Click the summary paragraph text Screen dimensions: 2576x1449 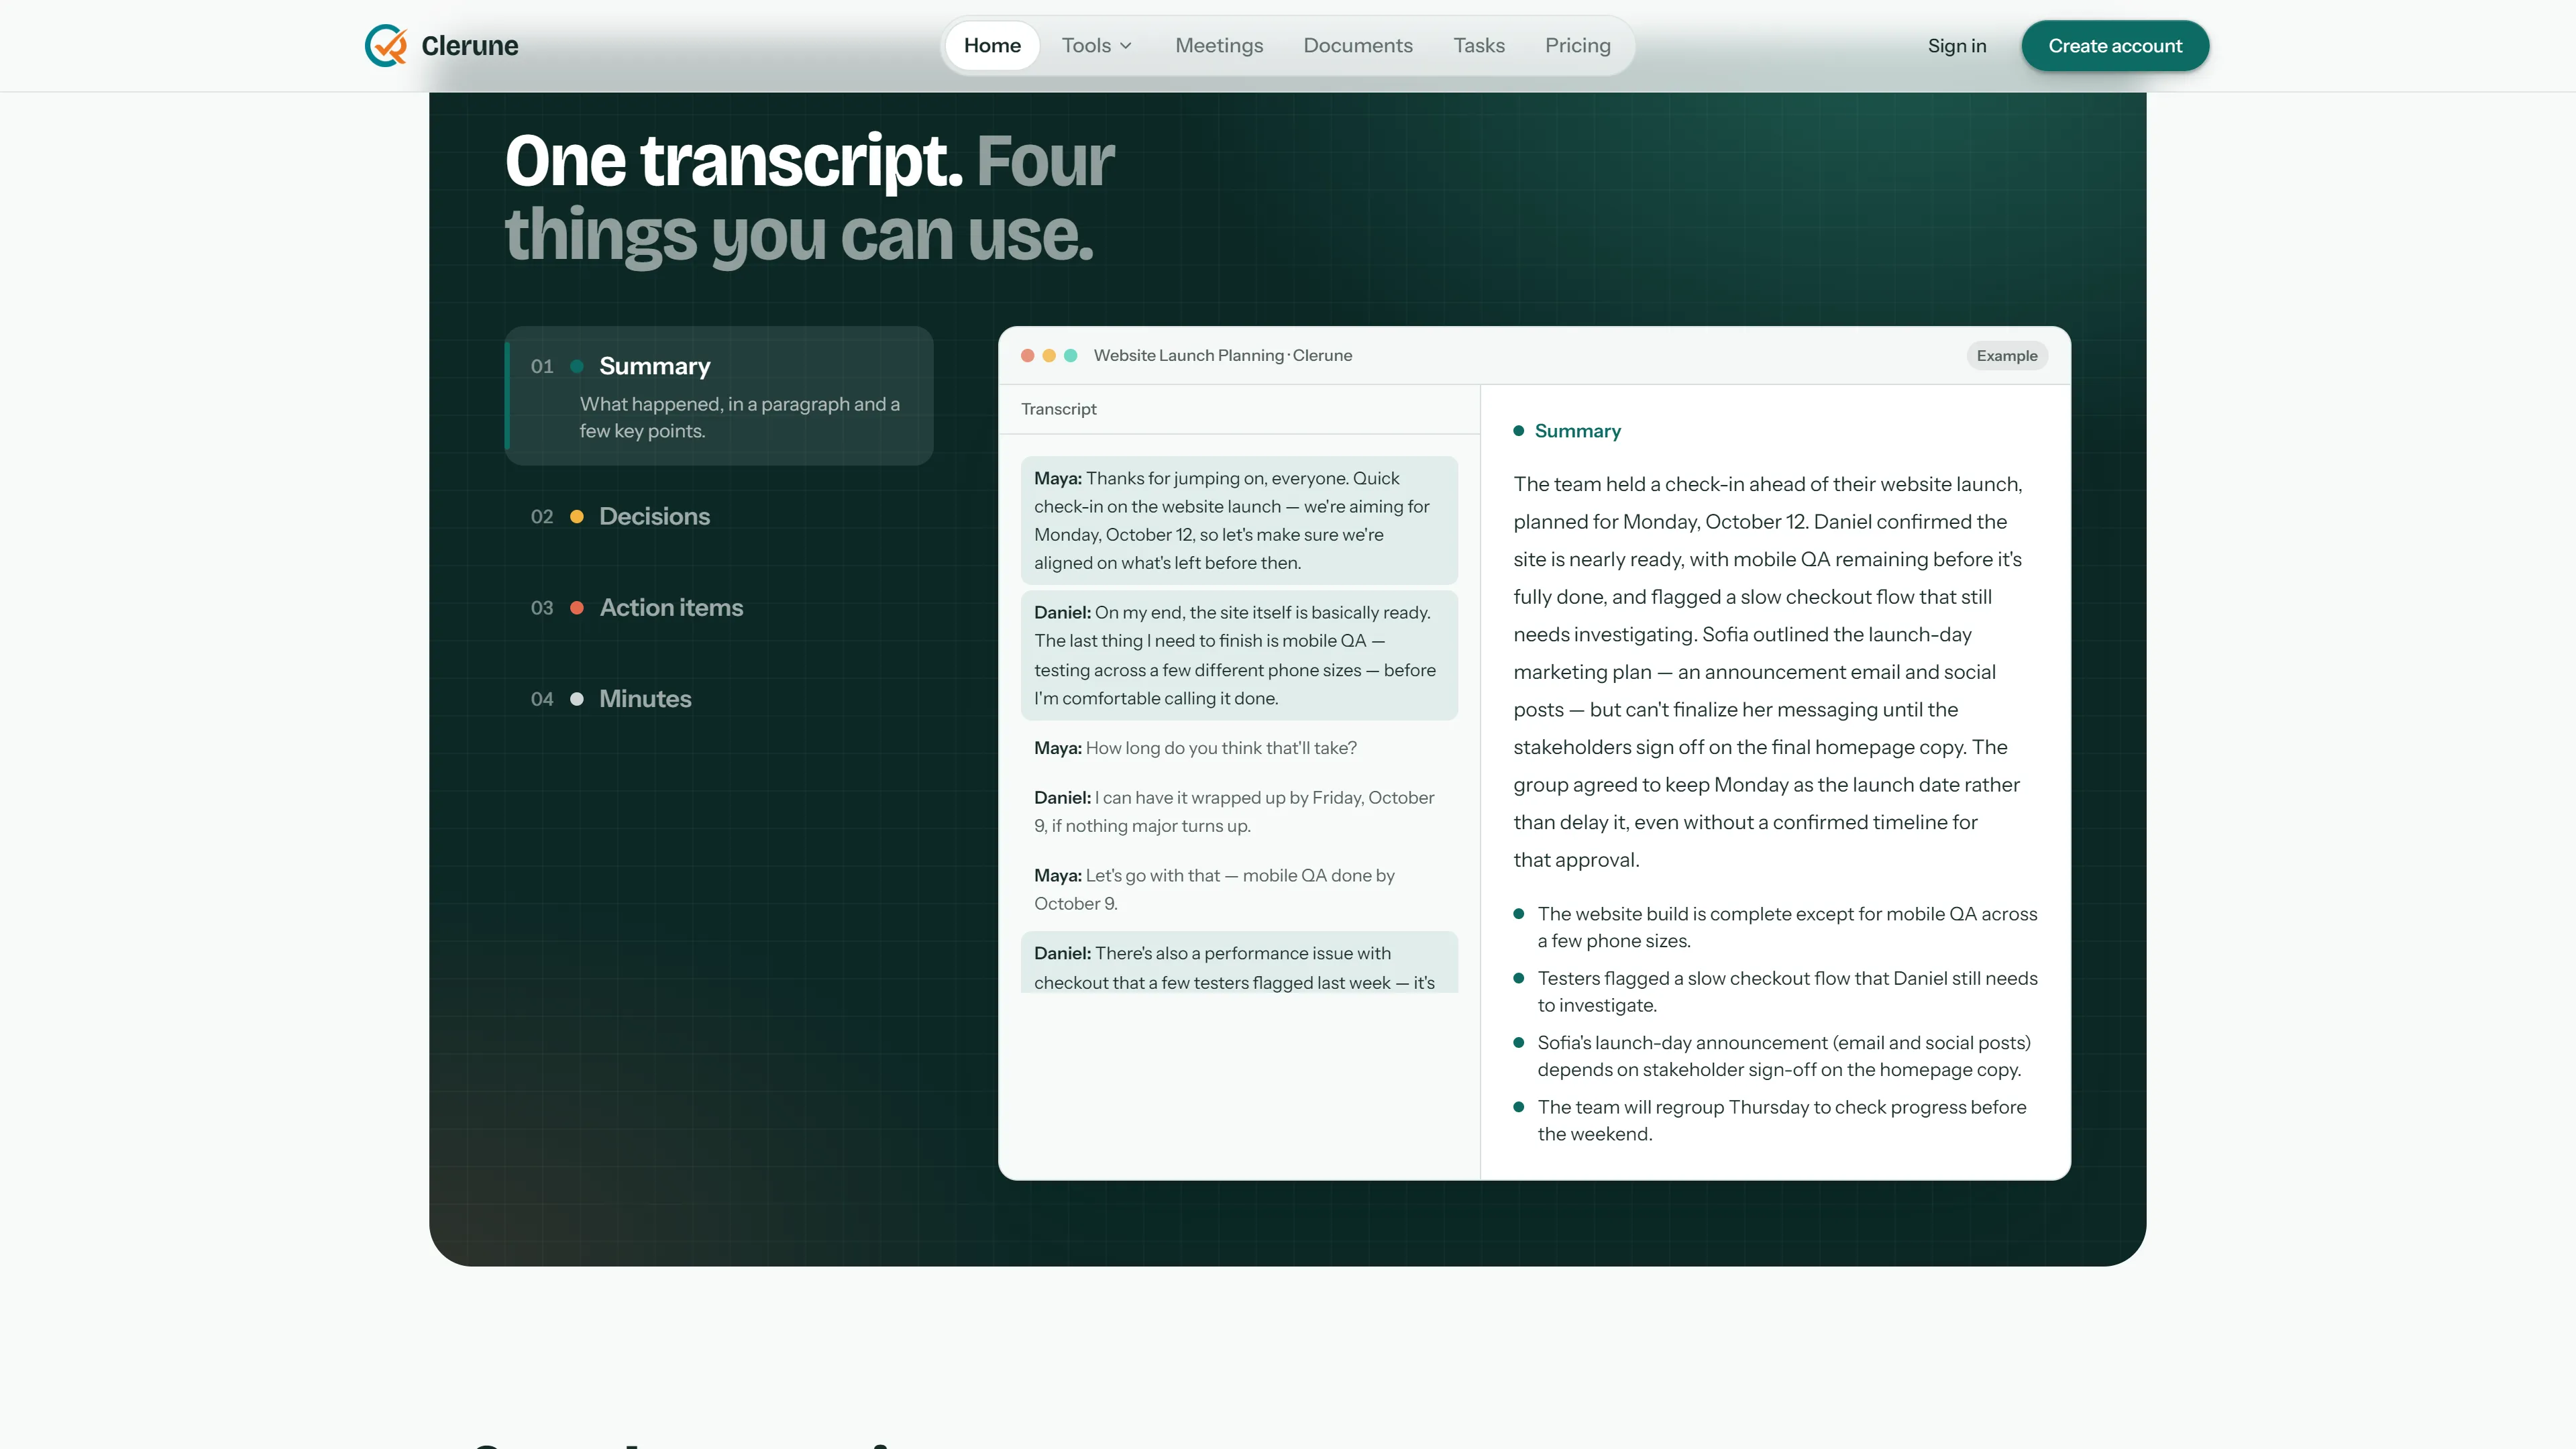(1768, 672)
